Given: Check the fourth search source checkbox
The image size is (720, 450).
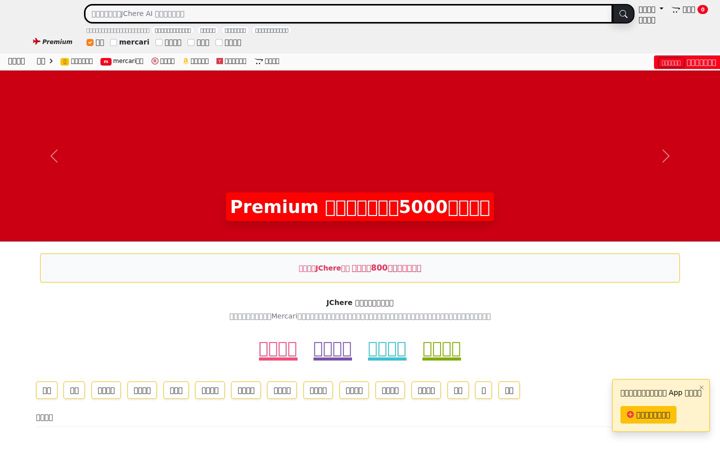Looking at the screenshot, I should click(x=191, y=42).
